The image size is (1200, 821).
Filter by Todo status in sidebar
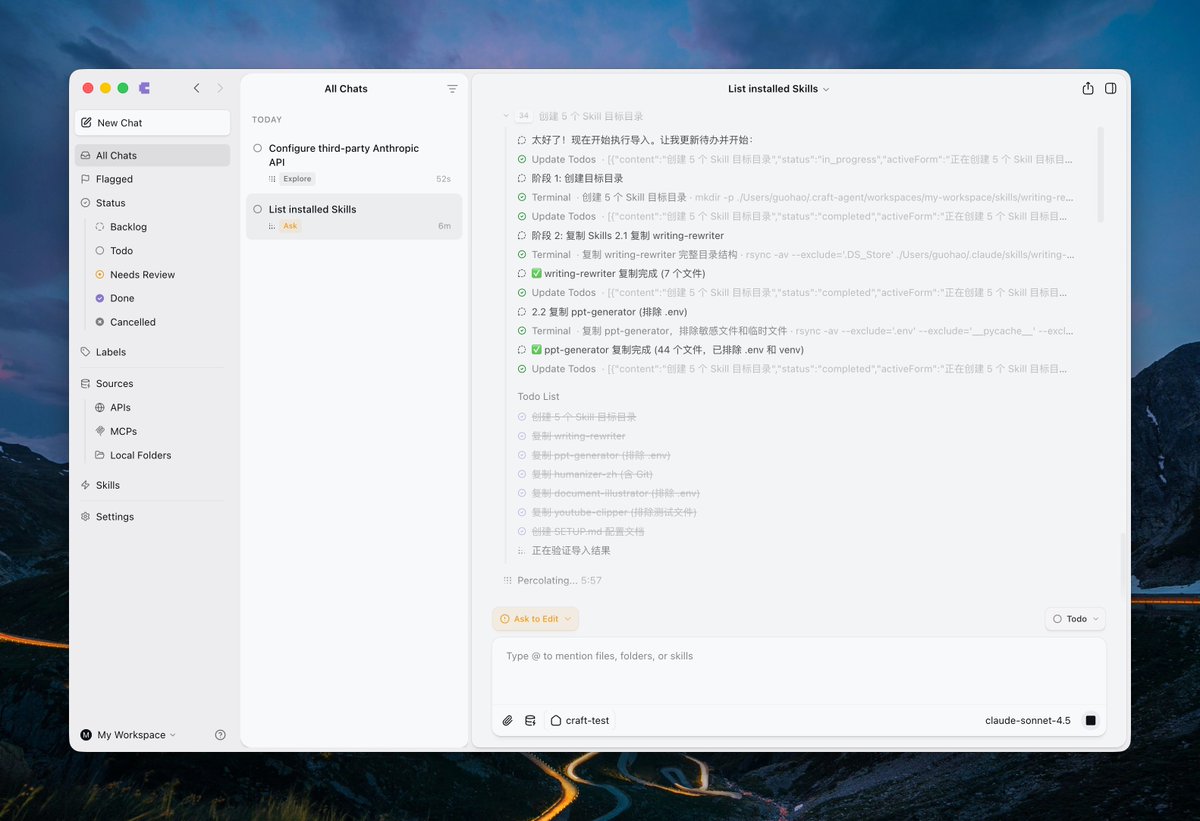pyautogui.click(x=160, y=251)
